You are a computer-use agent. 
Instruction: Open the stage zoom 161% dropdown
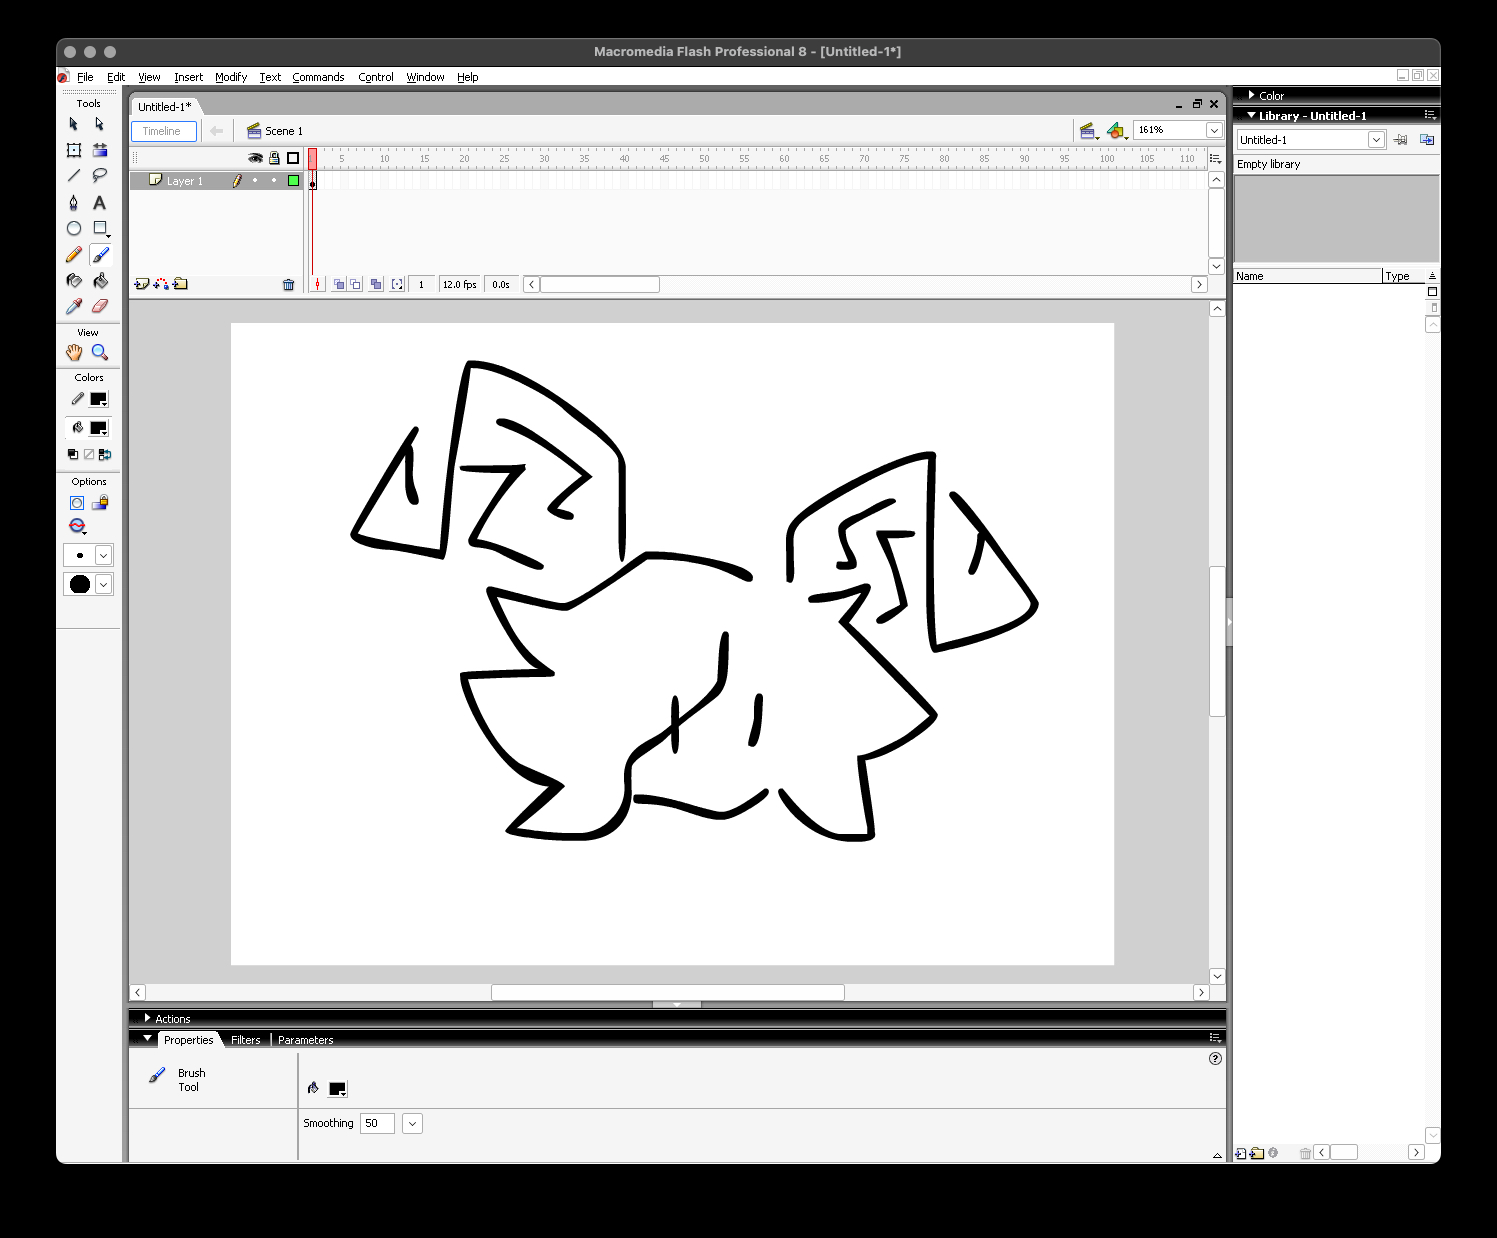(1214, 130)
